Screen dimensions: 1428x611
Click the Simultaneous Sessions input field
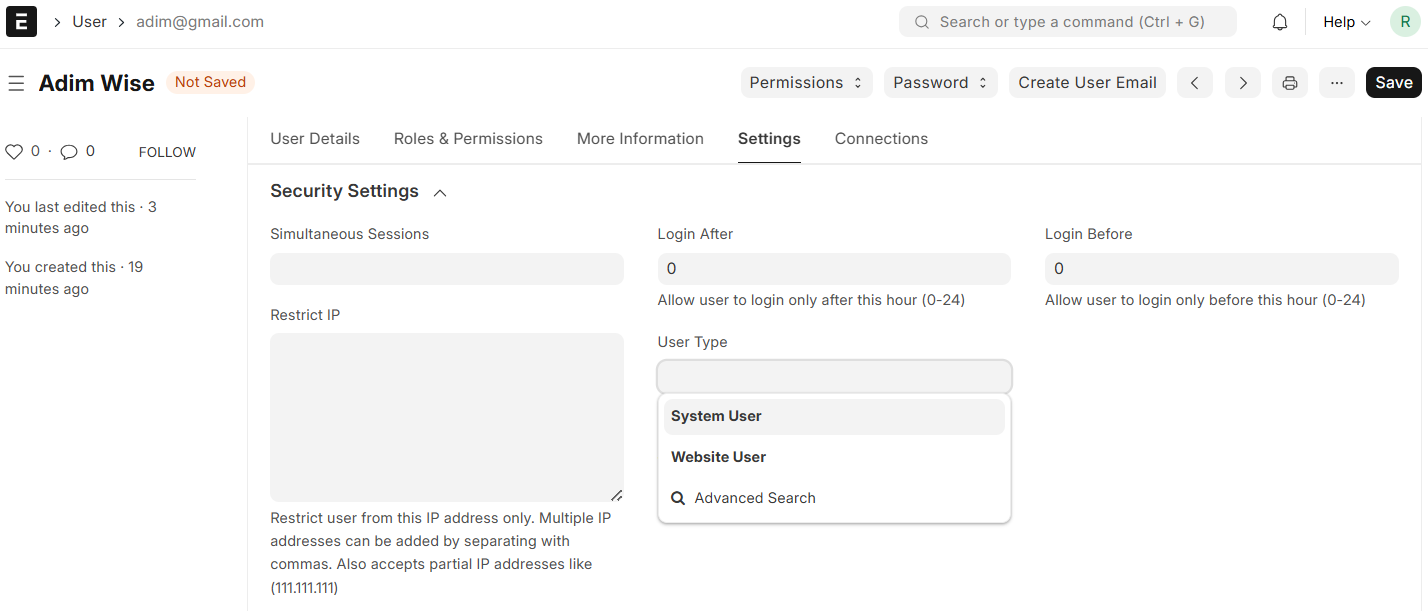tap(446, 269)
